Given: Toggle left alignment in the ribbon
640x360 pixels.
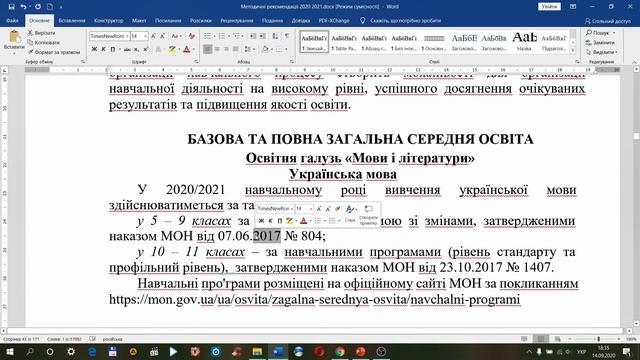Looking at the screenshot, I should (207, 49).
